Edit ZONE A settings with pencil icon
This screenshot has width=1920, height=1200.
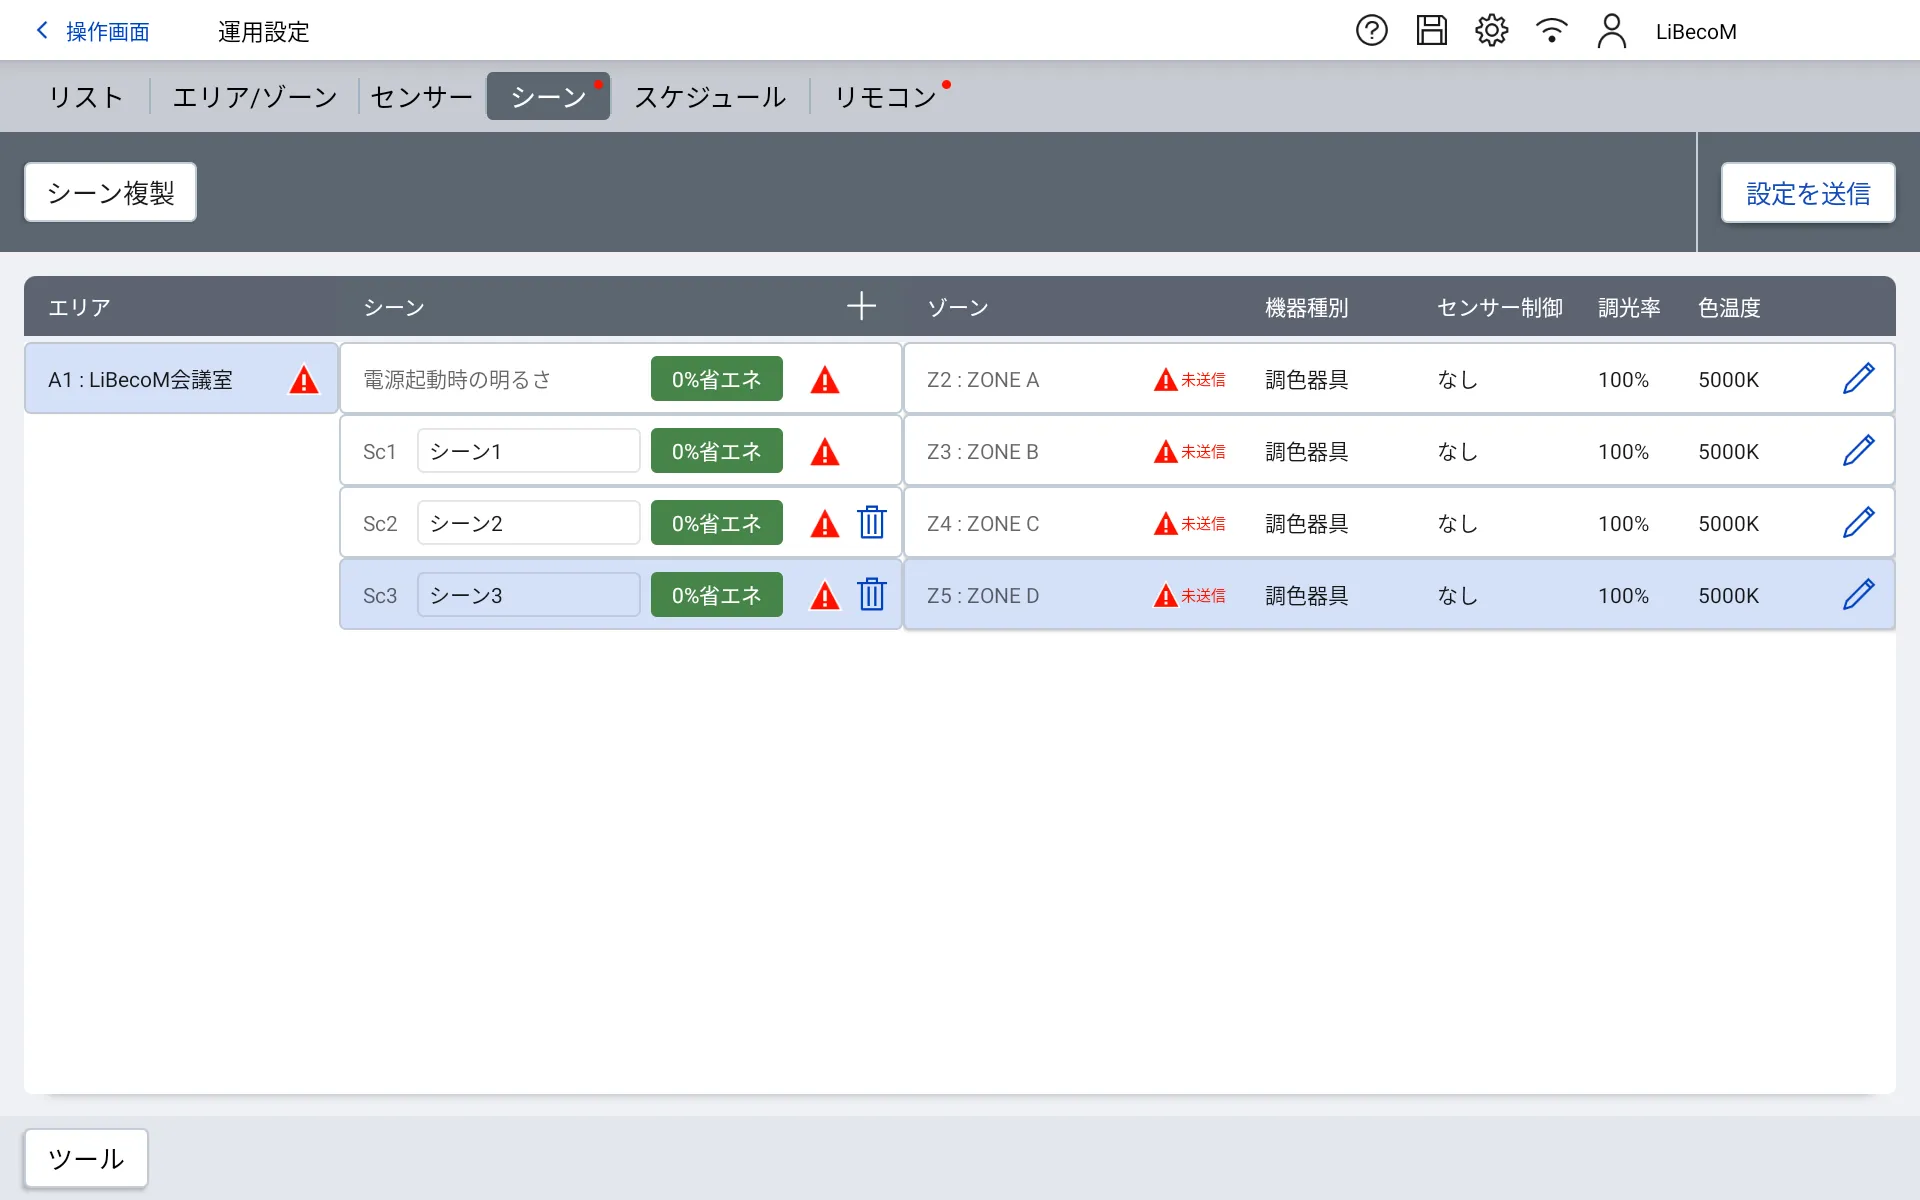1858,379
